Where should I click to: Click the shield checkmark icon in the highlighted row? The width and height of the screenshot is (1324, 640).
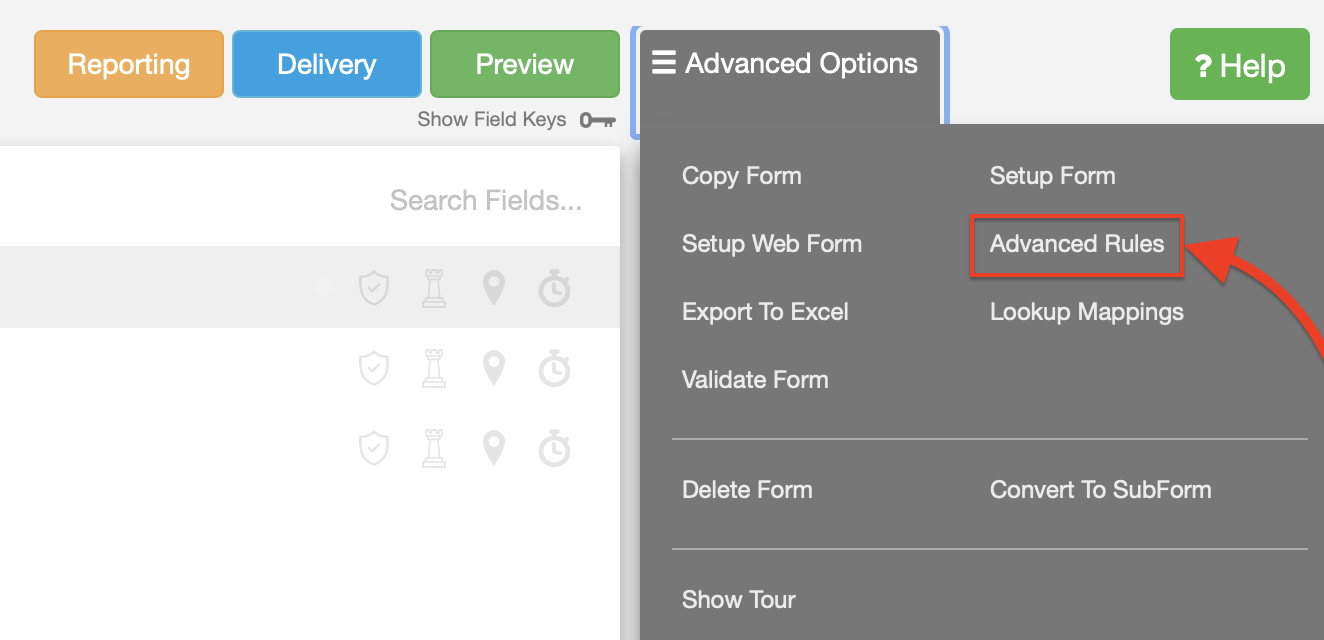(374, 289)
